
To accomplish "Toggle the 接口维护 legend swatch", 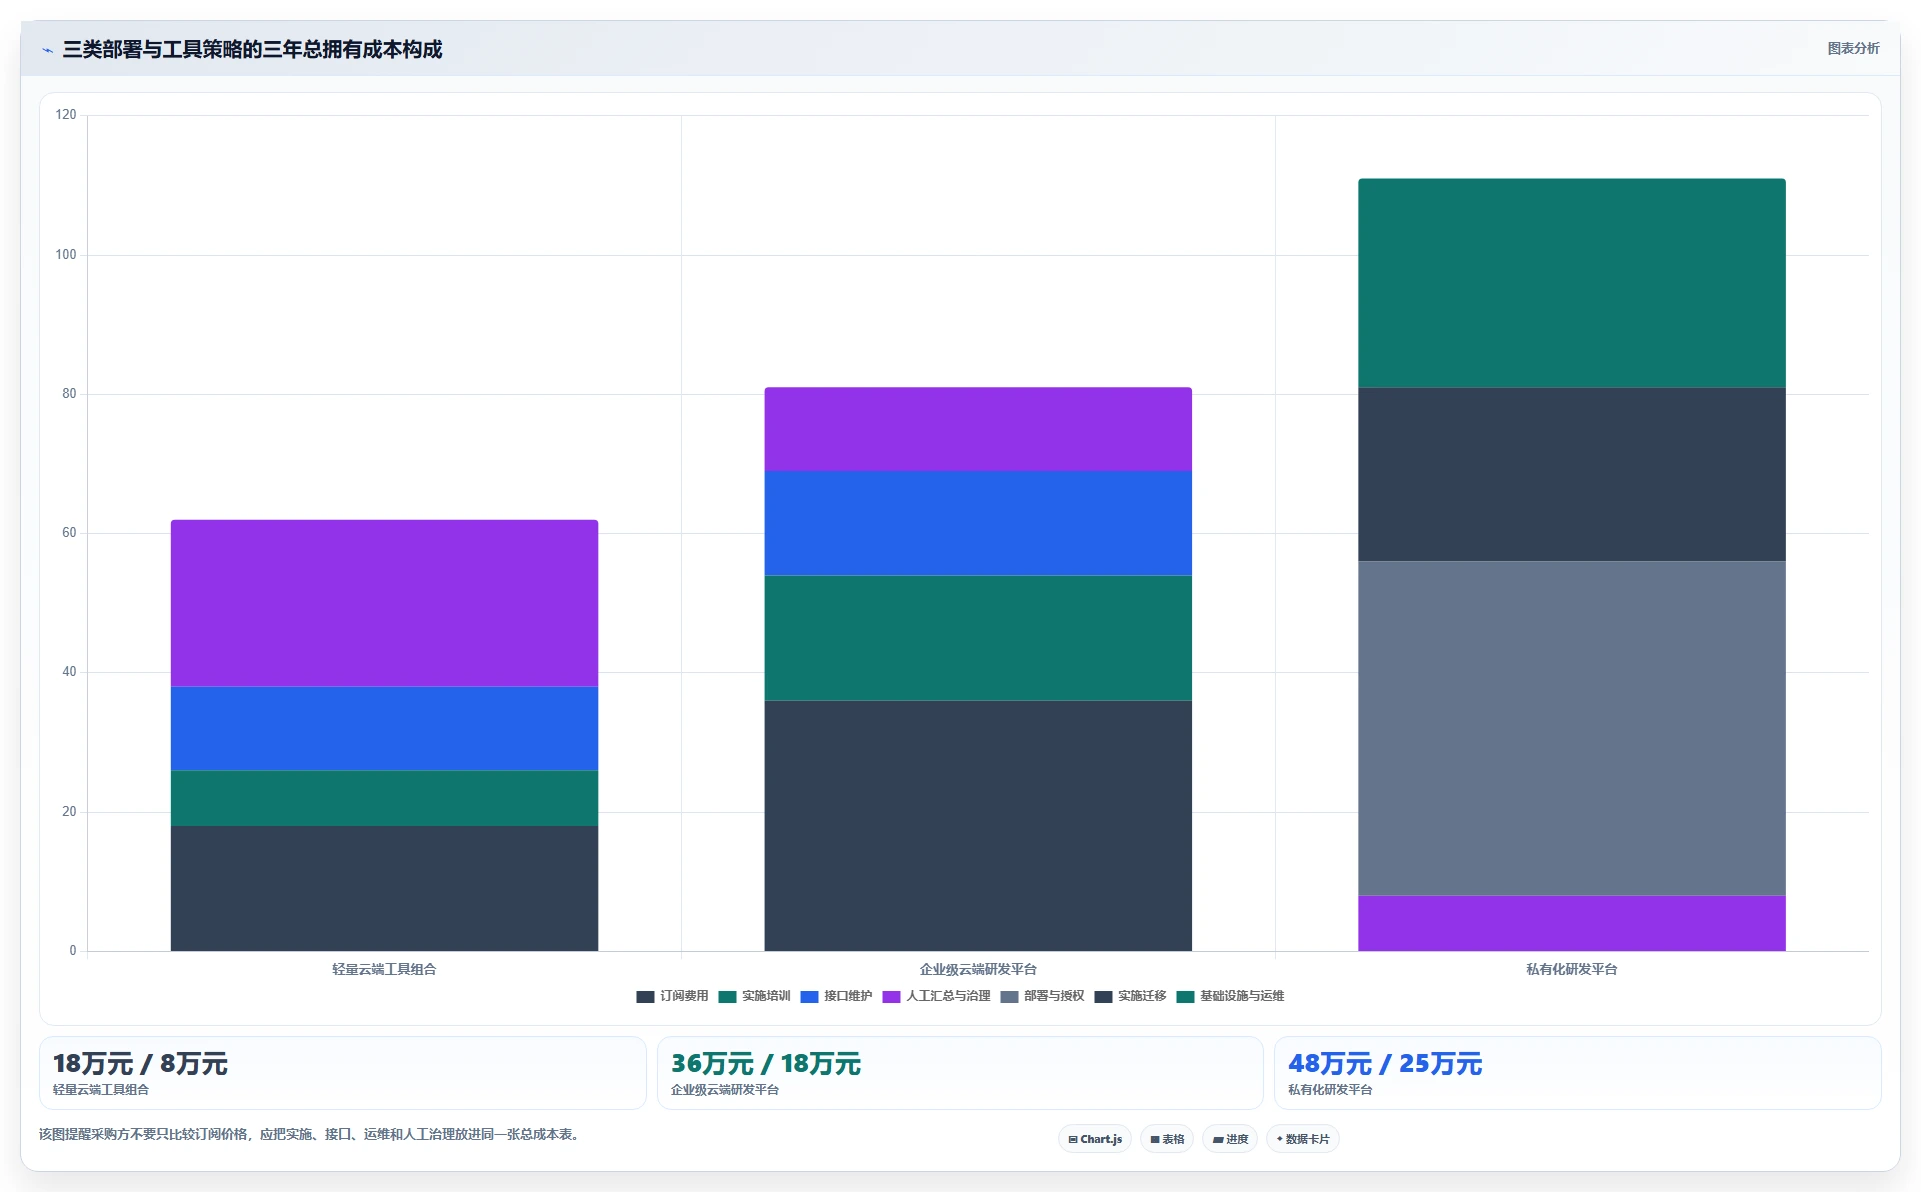I will click(x=809, y=997).
